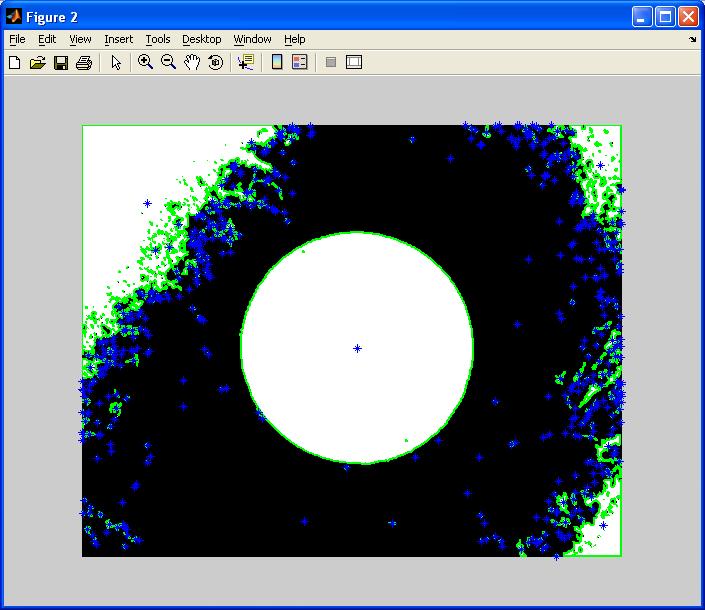Open the File menu
Viewport: 705px width, 610px height.
[x=17, y=39]
